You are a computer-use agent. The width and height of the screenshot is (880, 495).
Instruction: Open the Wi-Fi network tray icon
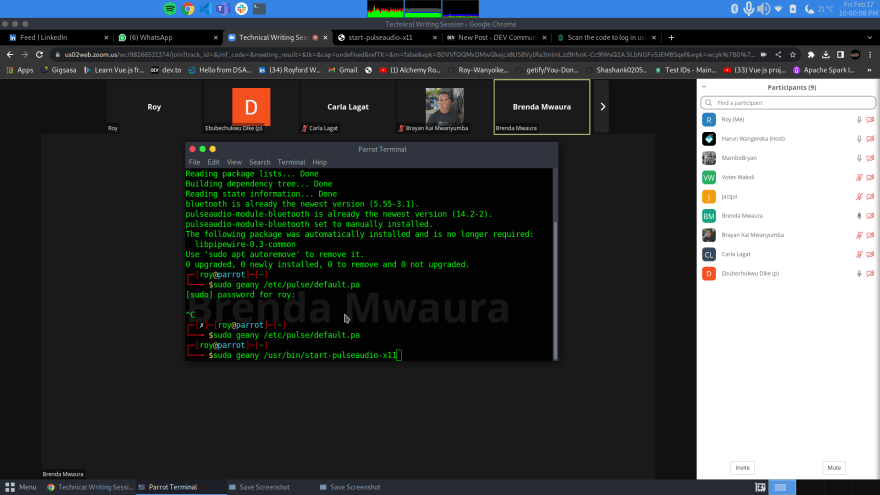778,8
